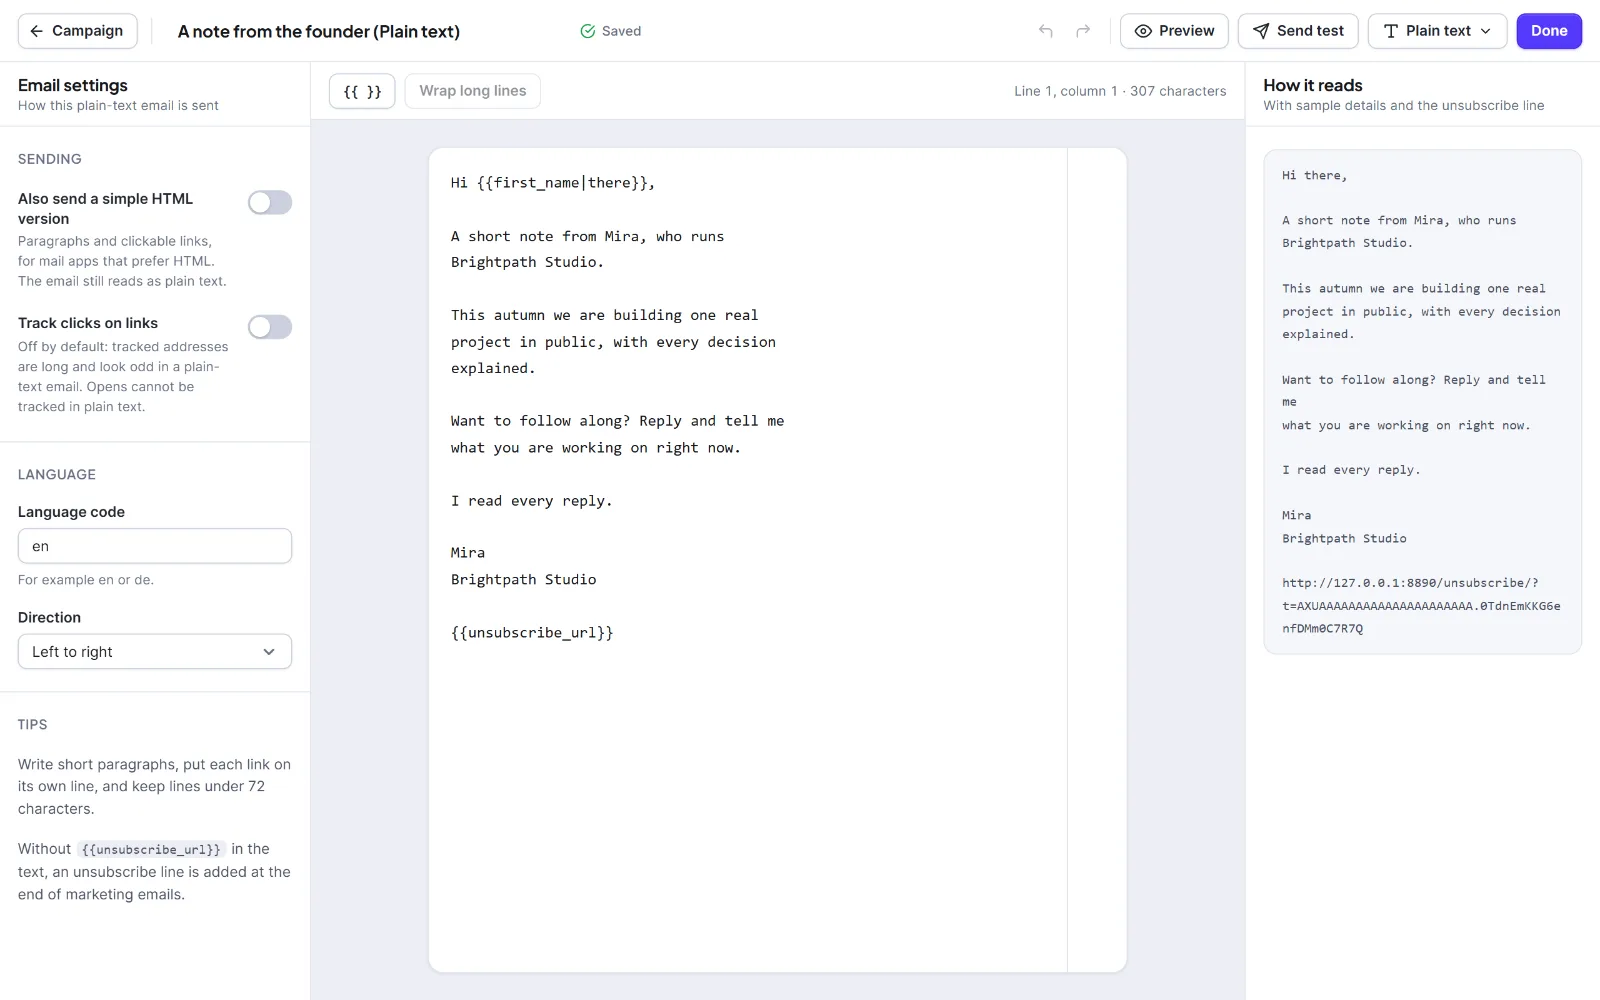Click the Language code input field

(155, 546)
